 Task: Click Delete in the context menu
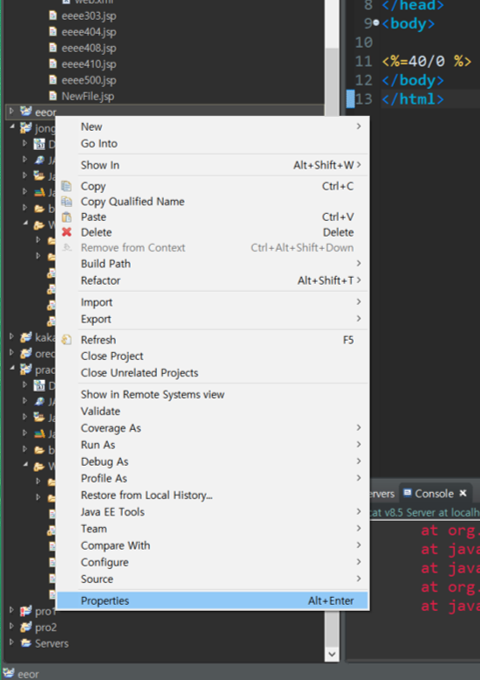[212, 232]
